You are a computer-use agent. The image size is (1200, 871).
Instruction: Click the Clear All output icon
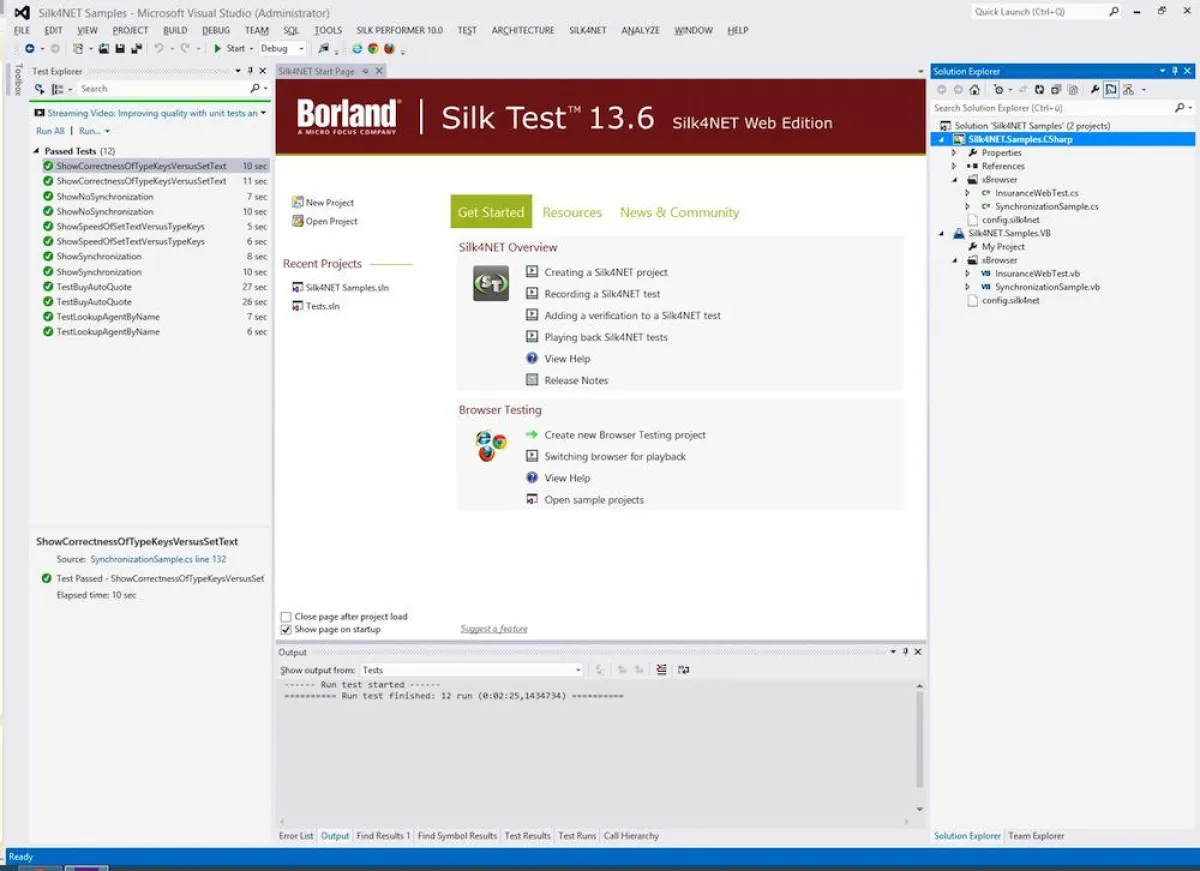click(661, 670)
